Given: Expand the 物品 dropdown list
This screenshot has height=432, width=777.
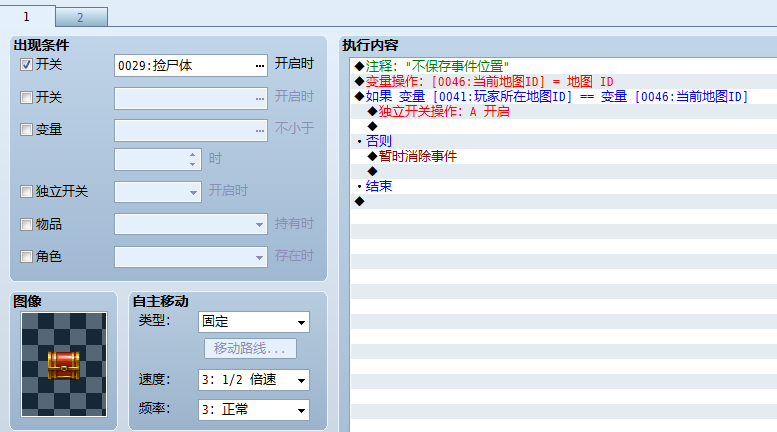Looking at the screenshot, I should [259, 225].
